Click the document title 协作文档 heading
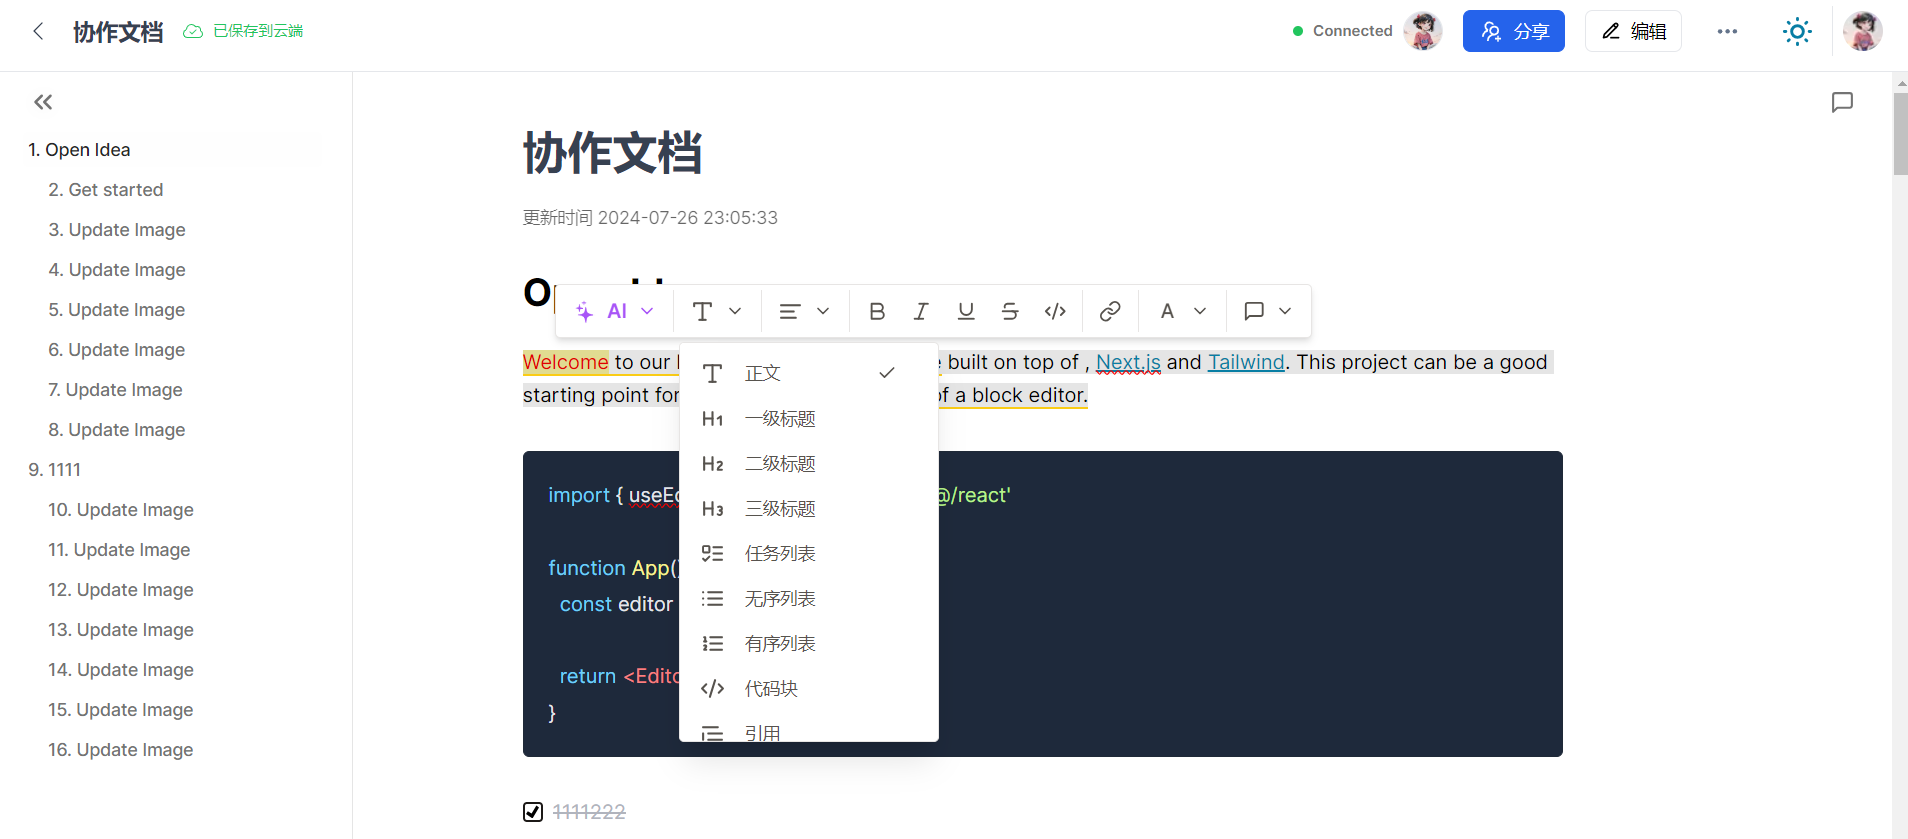 (x=612, y=154)
